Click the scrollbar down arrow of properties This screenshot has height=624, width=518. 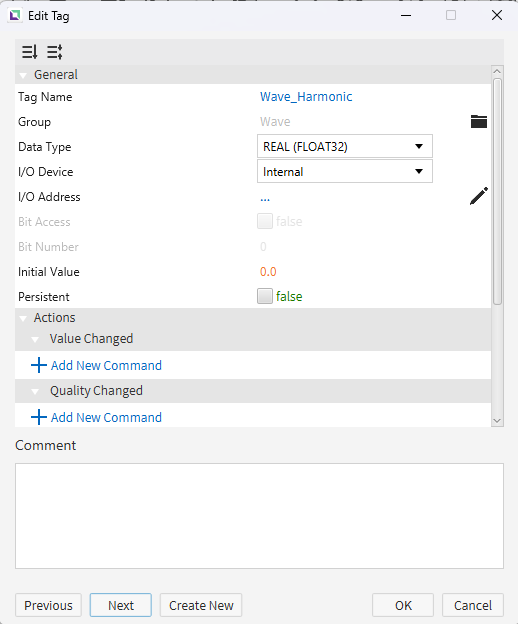click(x=497, y=421)
